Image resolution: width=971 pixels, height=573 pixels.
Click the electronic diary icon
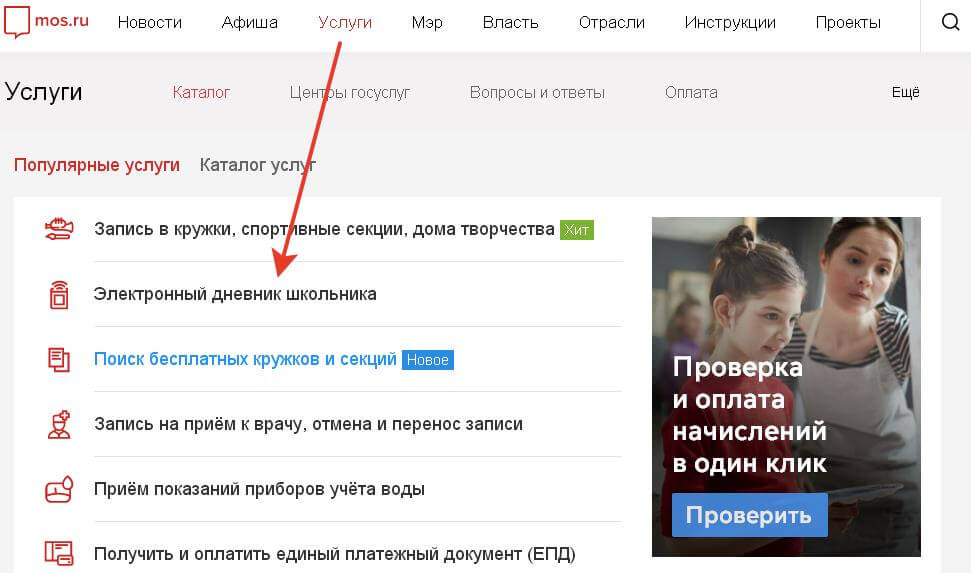point(59,294)
